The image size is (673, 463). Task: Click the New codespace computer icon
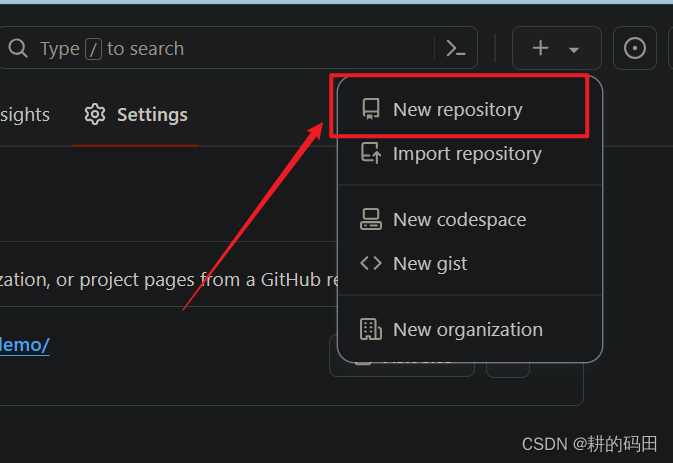click(371, 219)
